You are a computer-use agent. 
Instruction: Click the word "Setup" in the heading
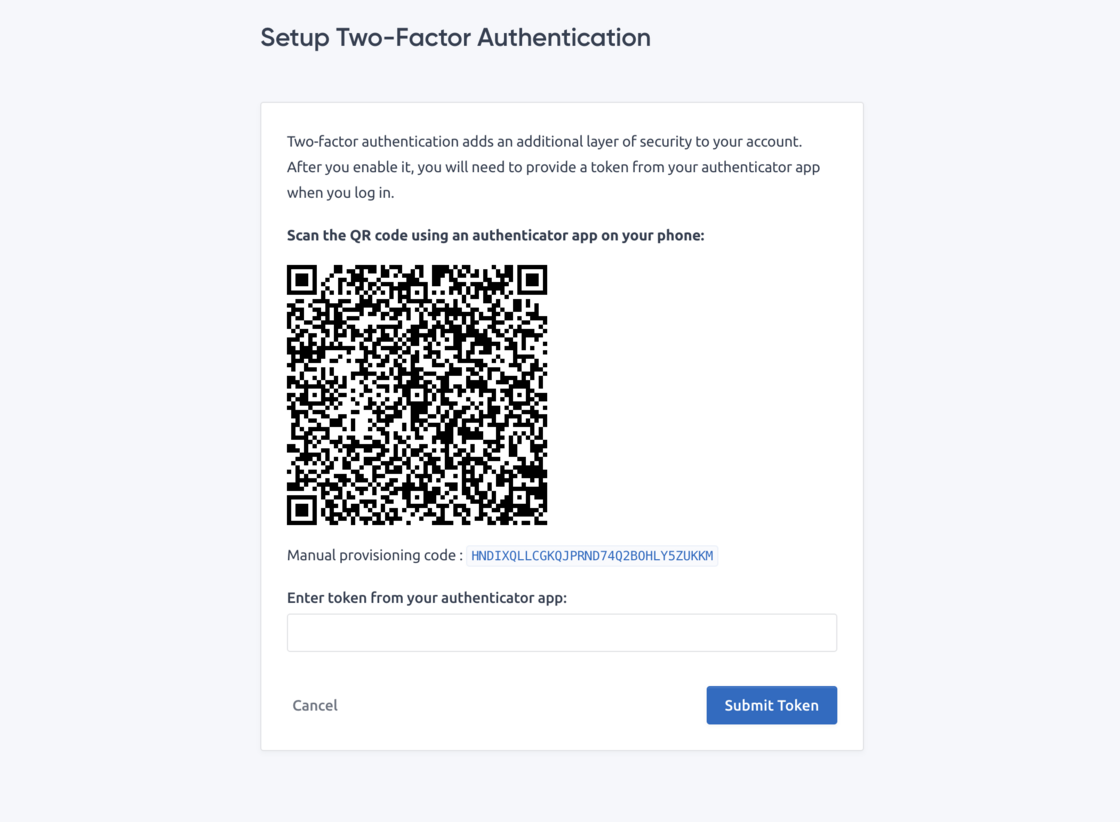click(x=296, y=37)
